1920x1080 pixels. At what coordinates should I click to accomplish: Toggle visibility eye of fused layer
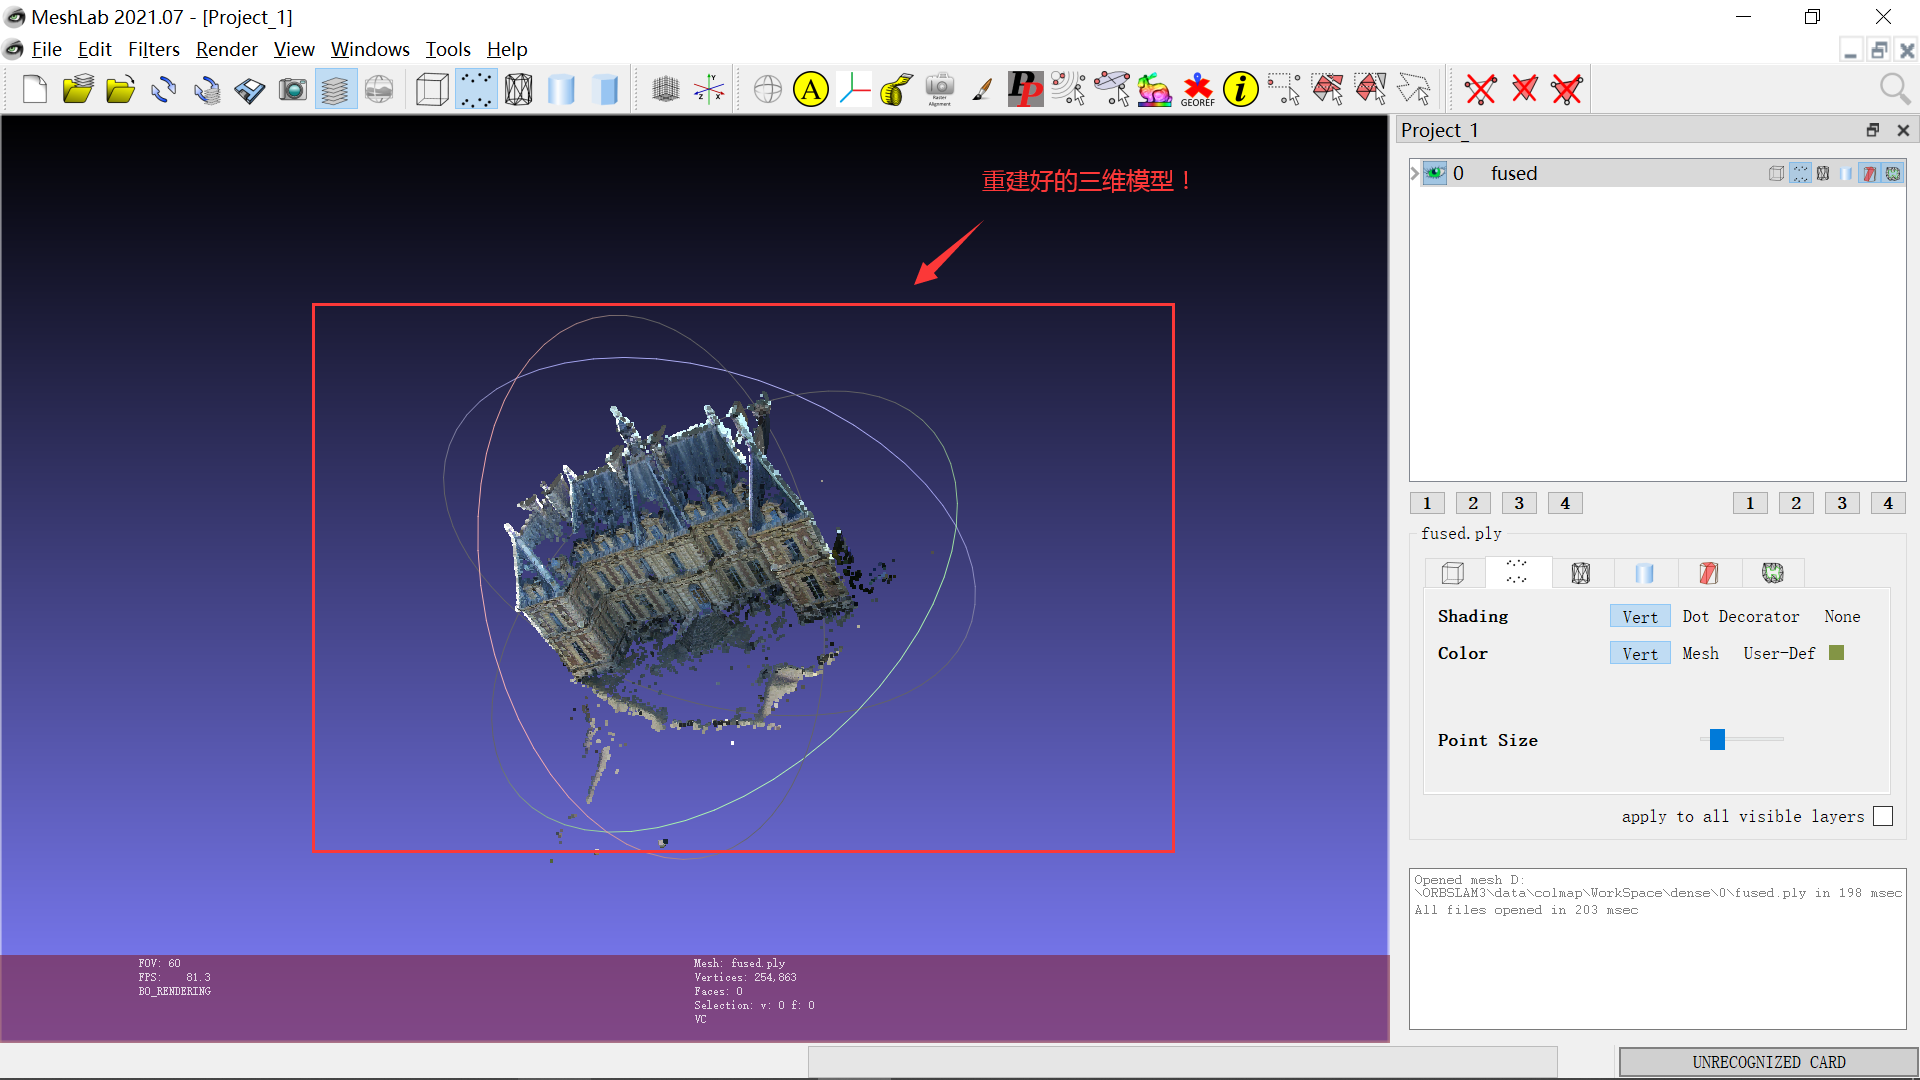click(x=1435, y=173)
